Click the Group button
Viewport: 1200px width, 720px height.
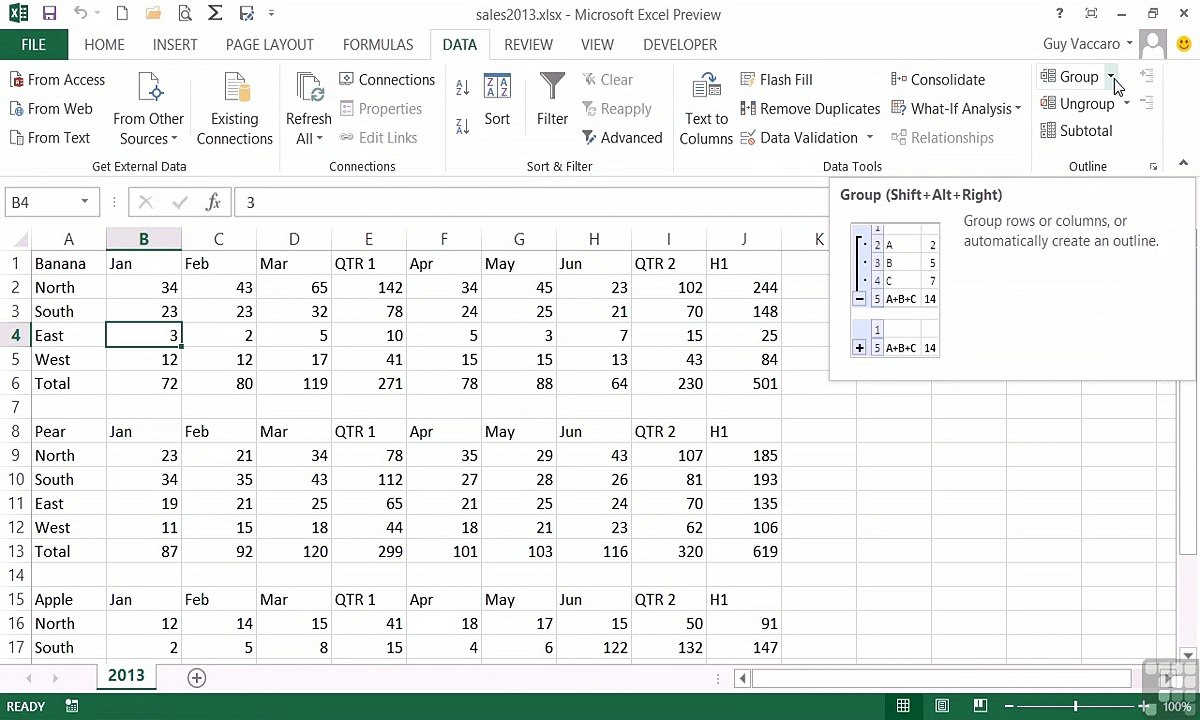point(1069,76)
